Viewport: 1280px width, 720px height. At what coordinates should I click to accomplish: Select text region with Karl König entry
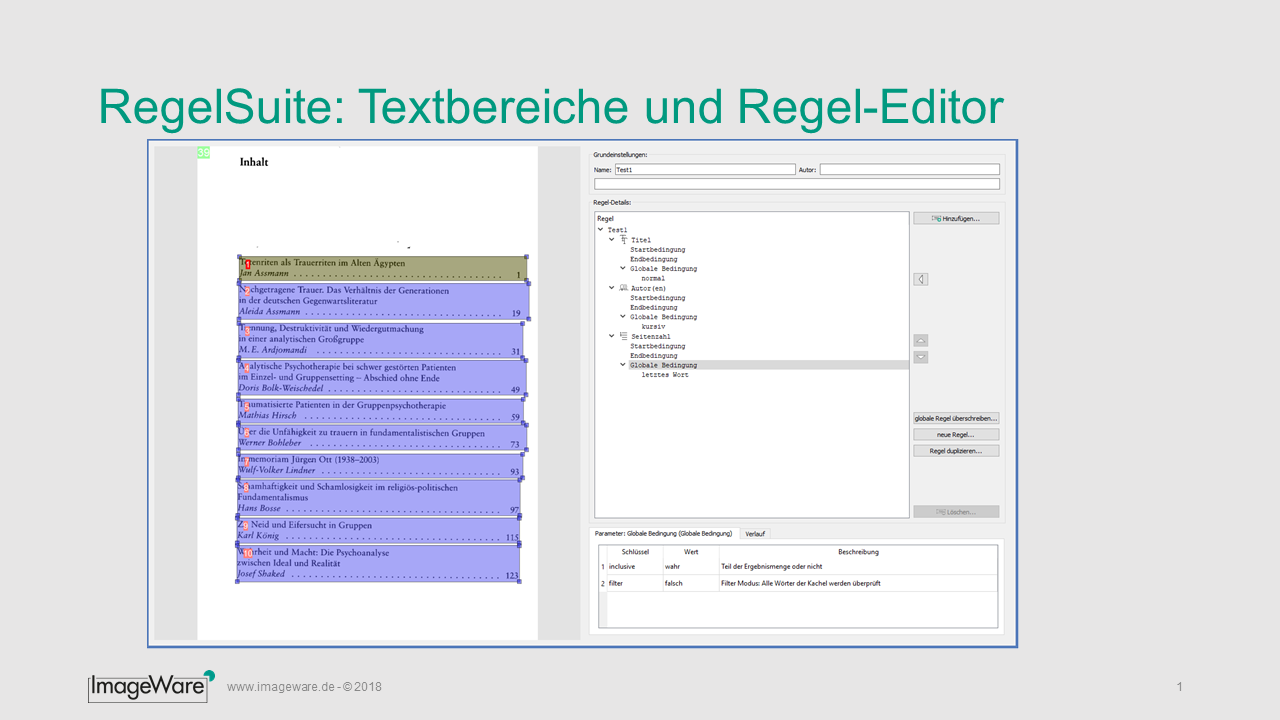click(x=379, y=530)
